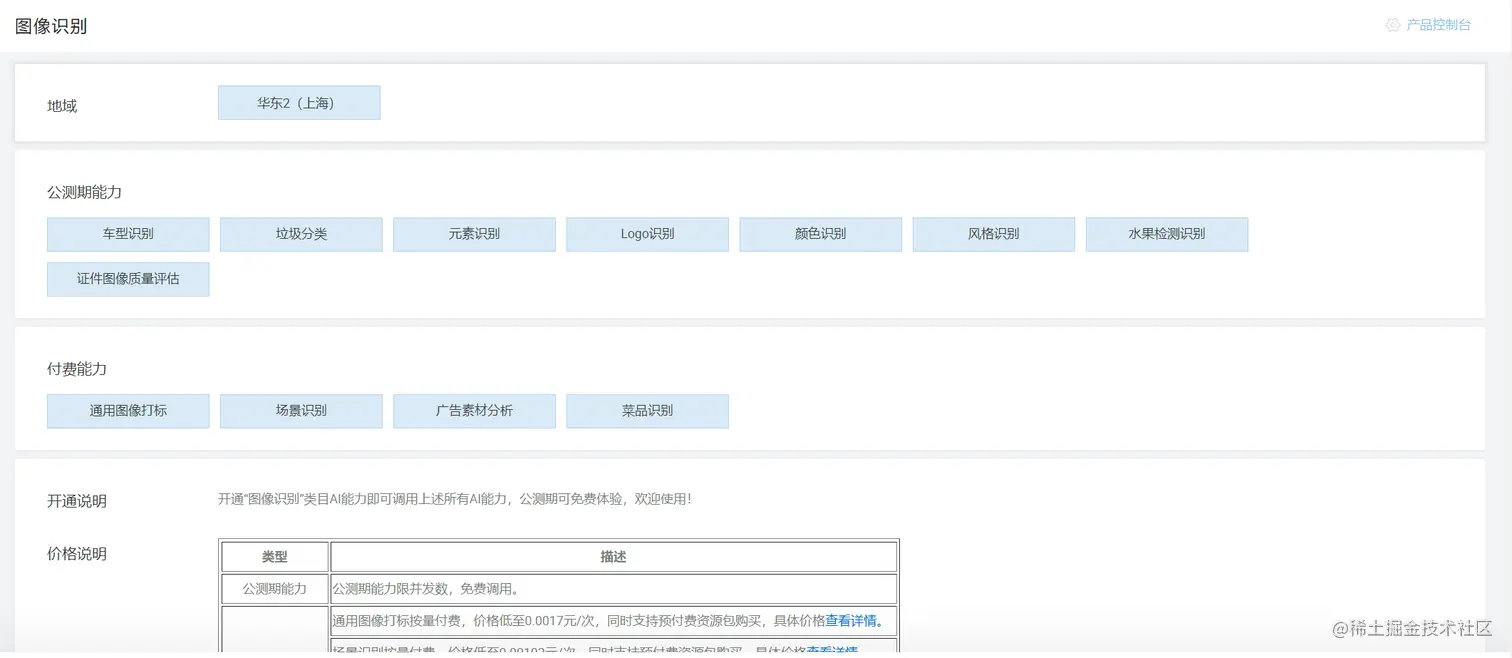
Task: Select the 场景识别 paid capability
Action: [301, 411]
